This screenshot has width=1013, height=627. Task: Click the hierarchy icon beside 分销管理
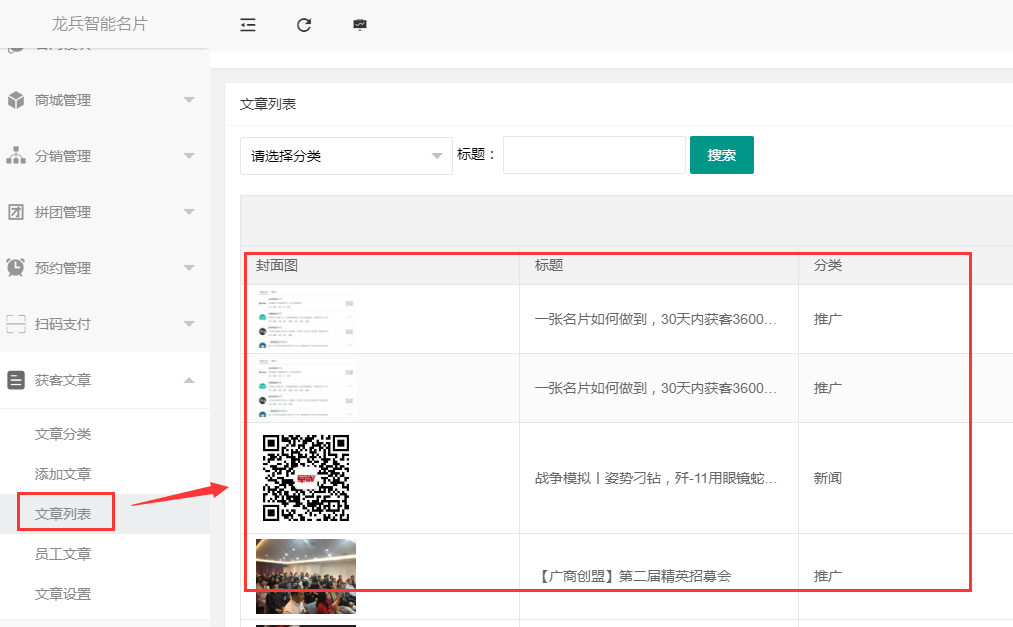[x=16, y=156]
